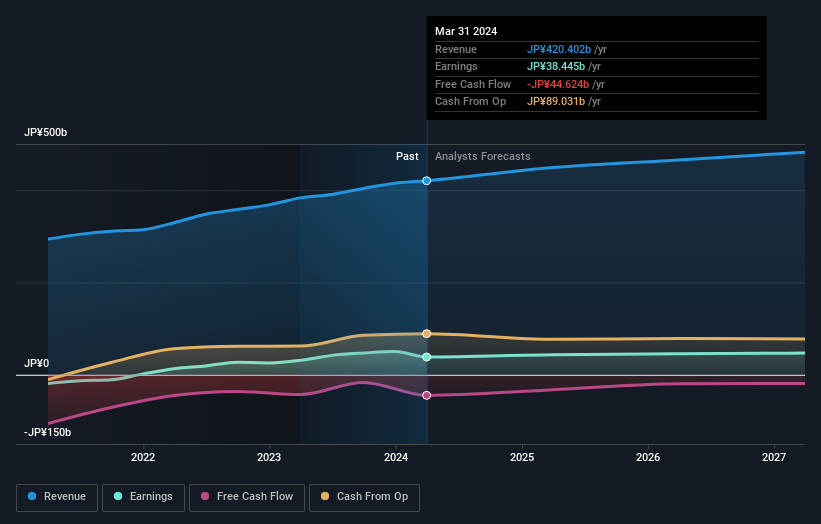Click the JP¥0 y-axis label
This screenshot has height=524, width=821.
[x=37, y=363]
